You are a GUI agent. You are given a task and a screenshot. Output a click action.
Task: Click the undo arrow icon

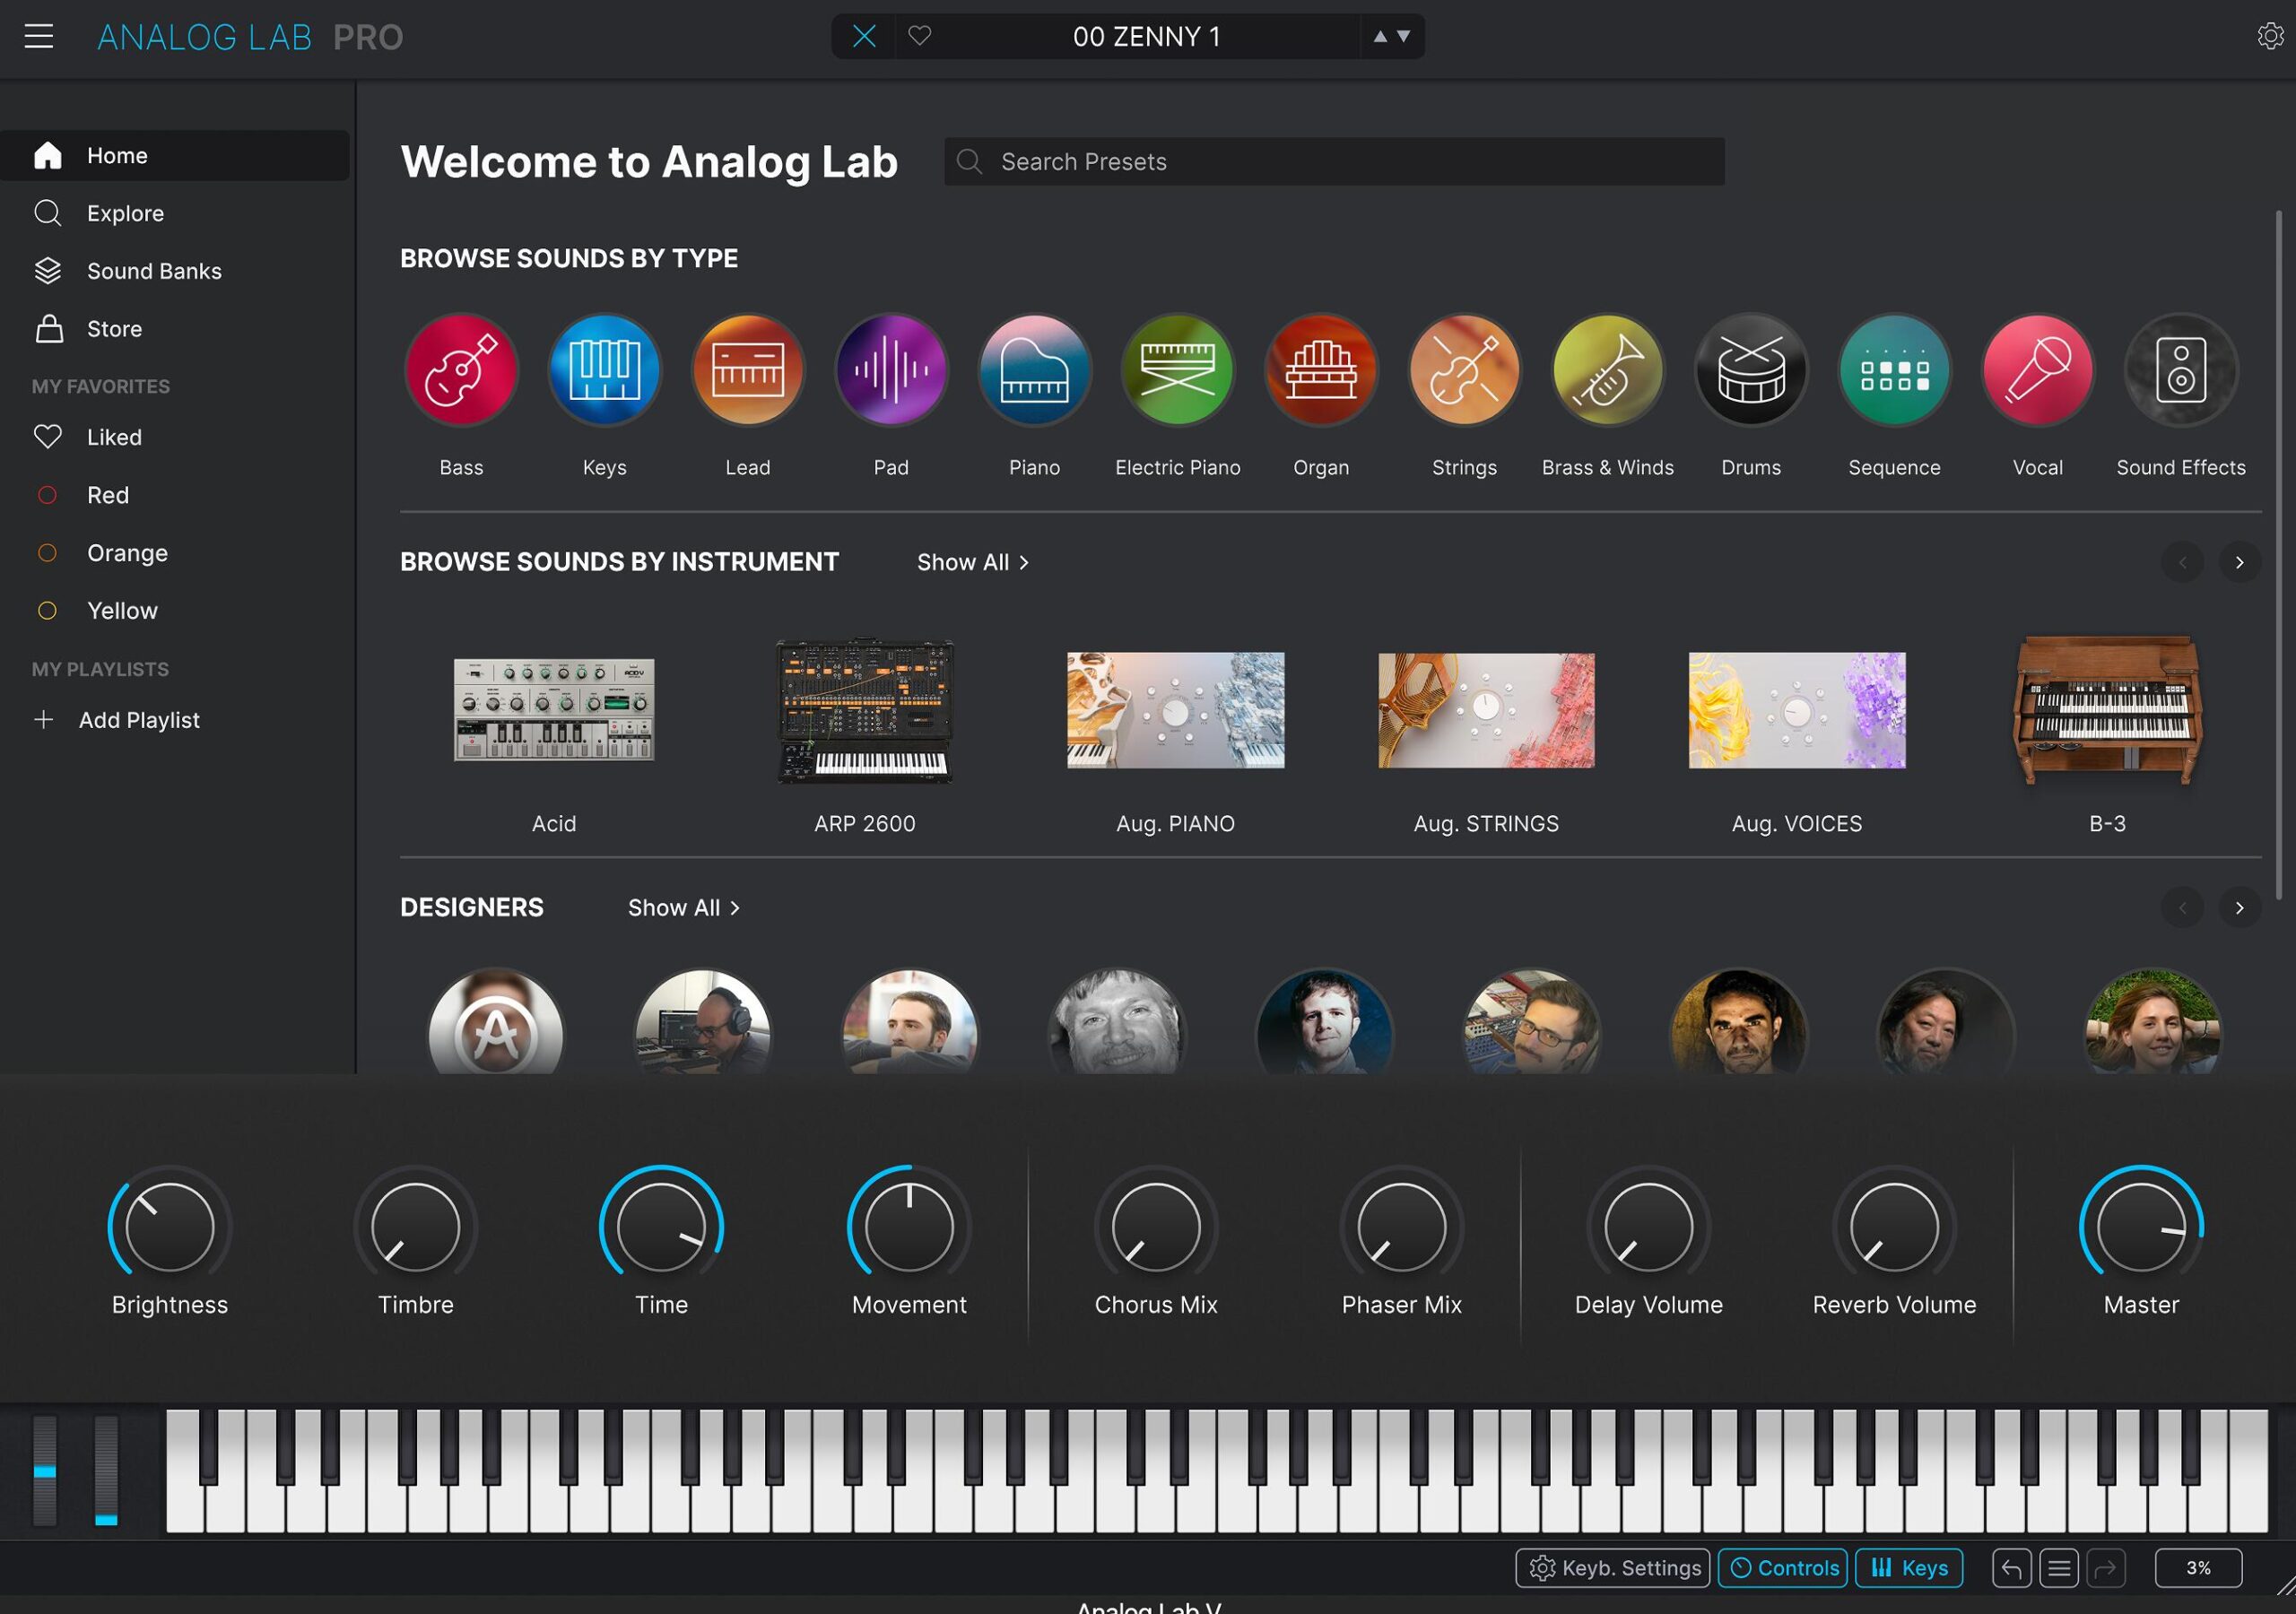pos(2011,1568)
